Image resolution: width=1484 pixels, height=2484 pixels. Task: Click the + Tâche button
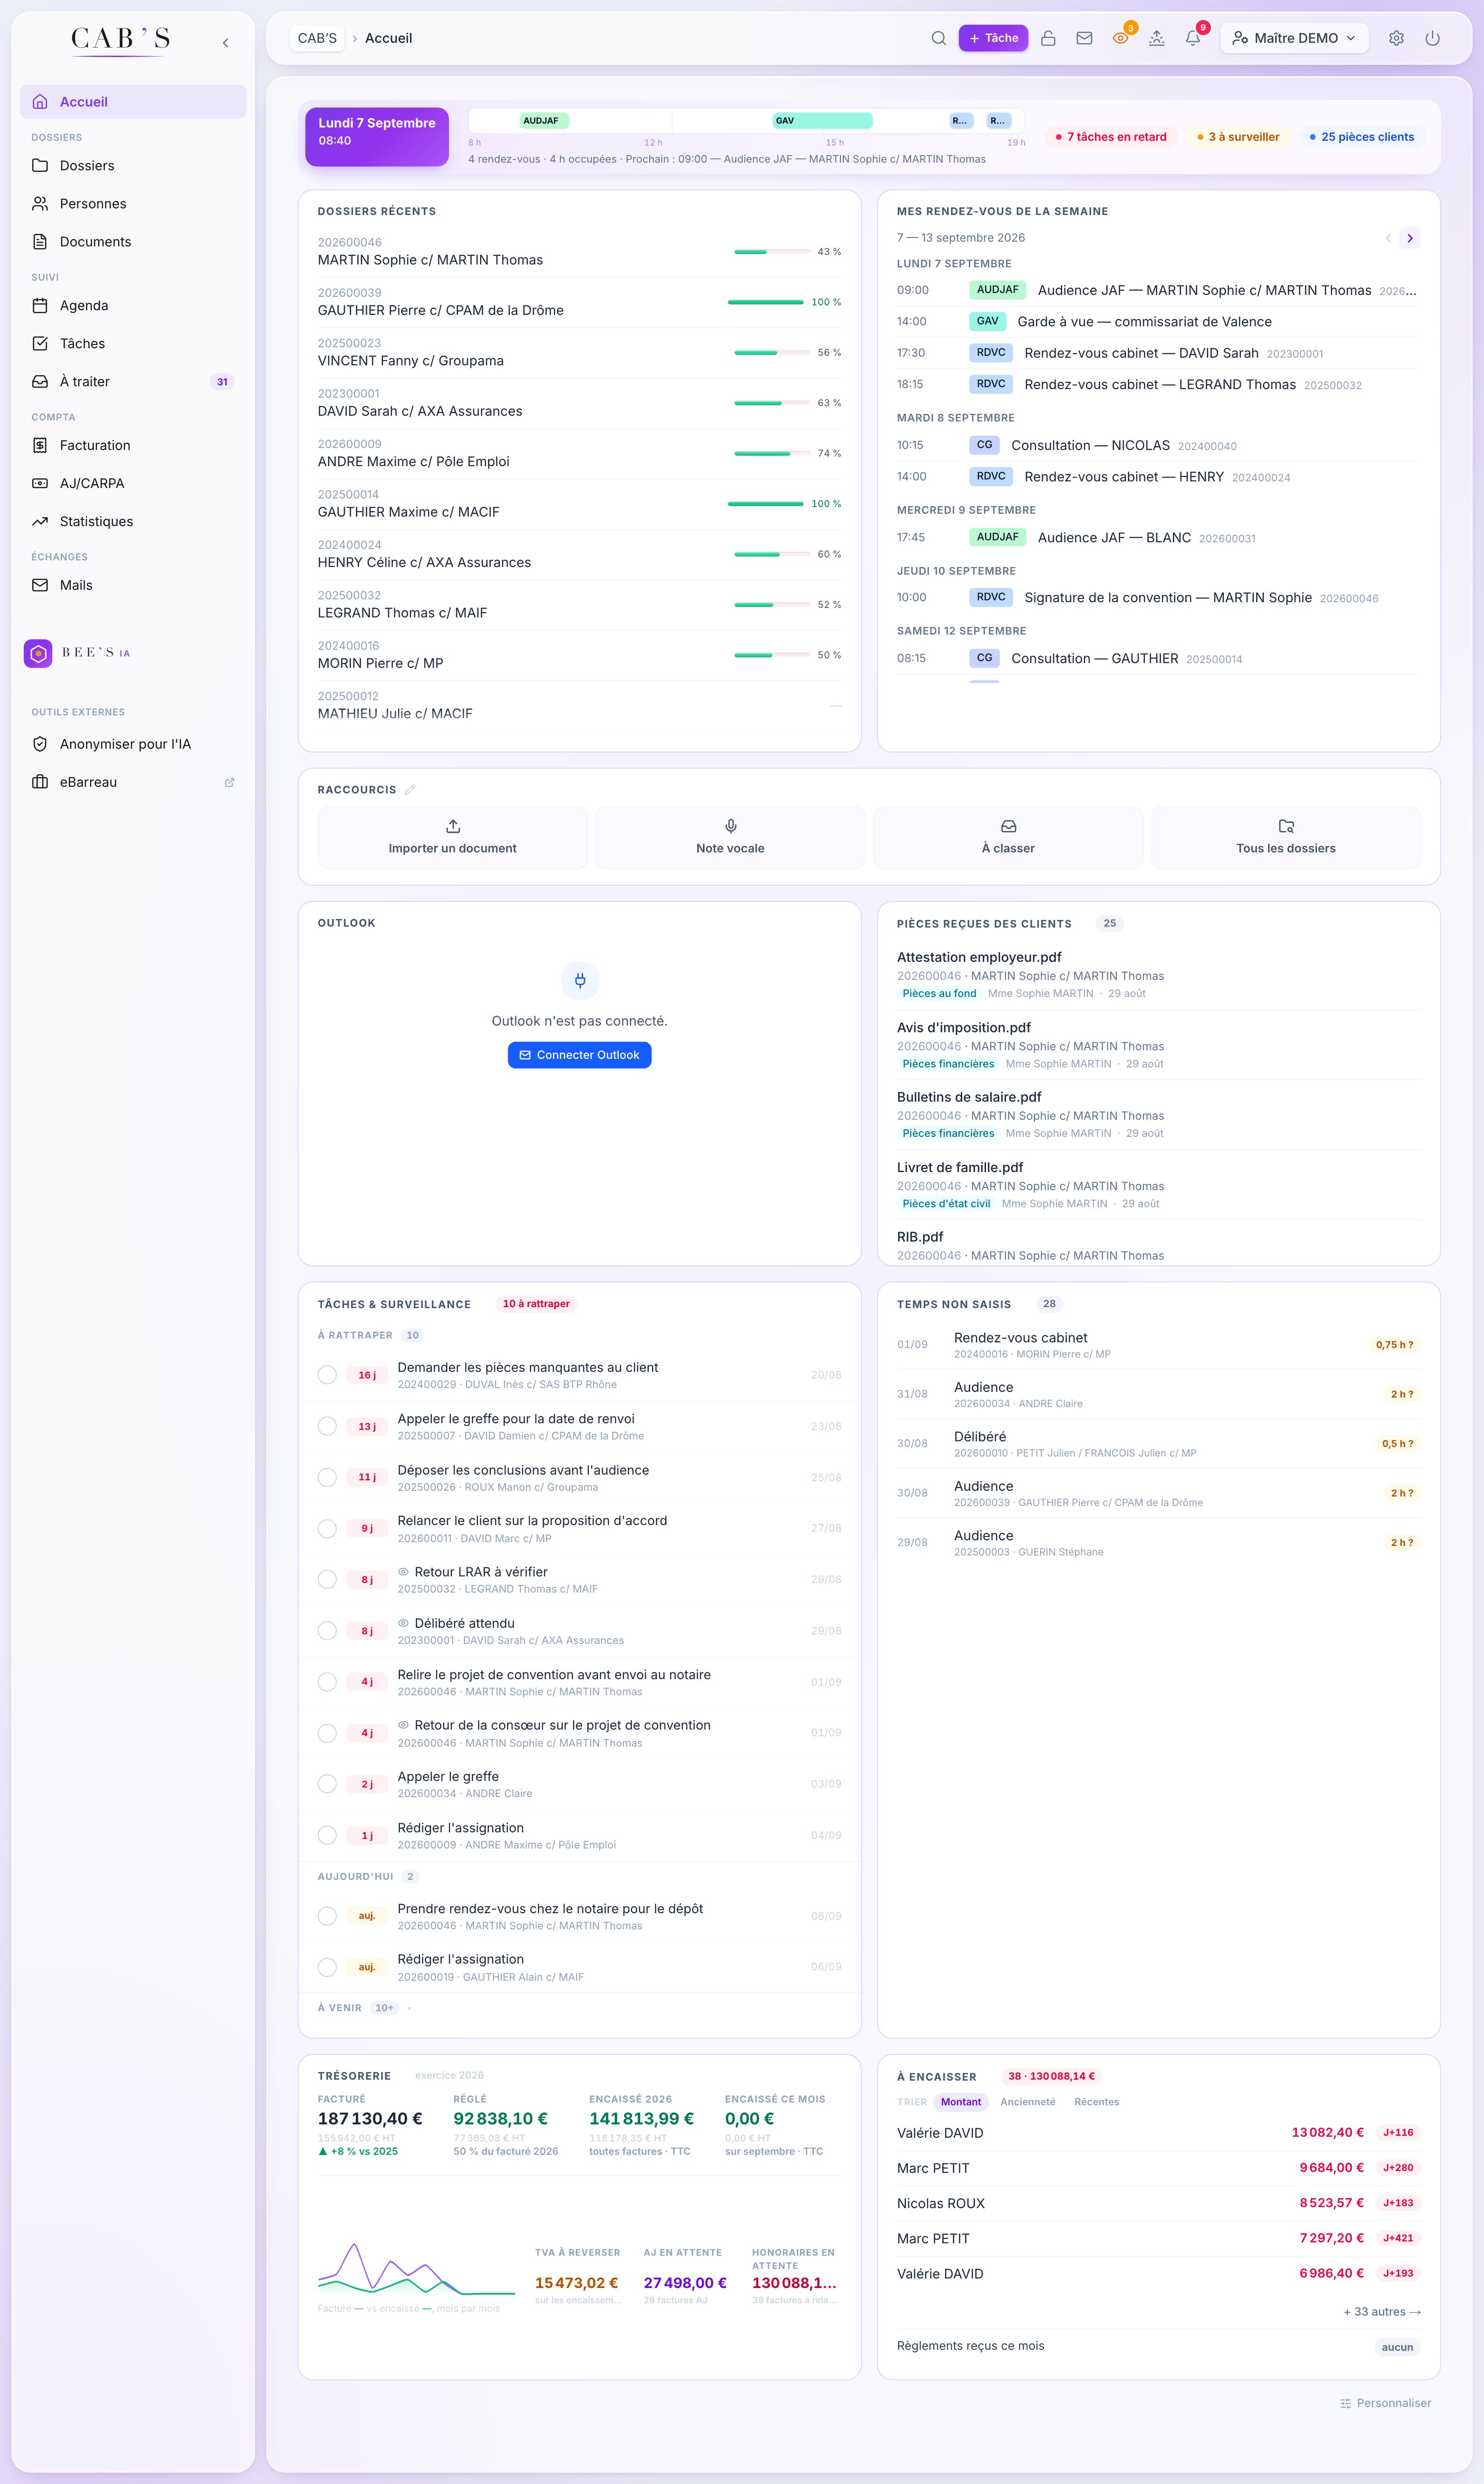993,38
